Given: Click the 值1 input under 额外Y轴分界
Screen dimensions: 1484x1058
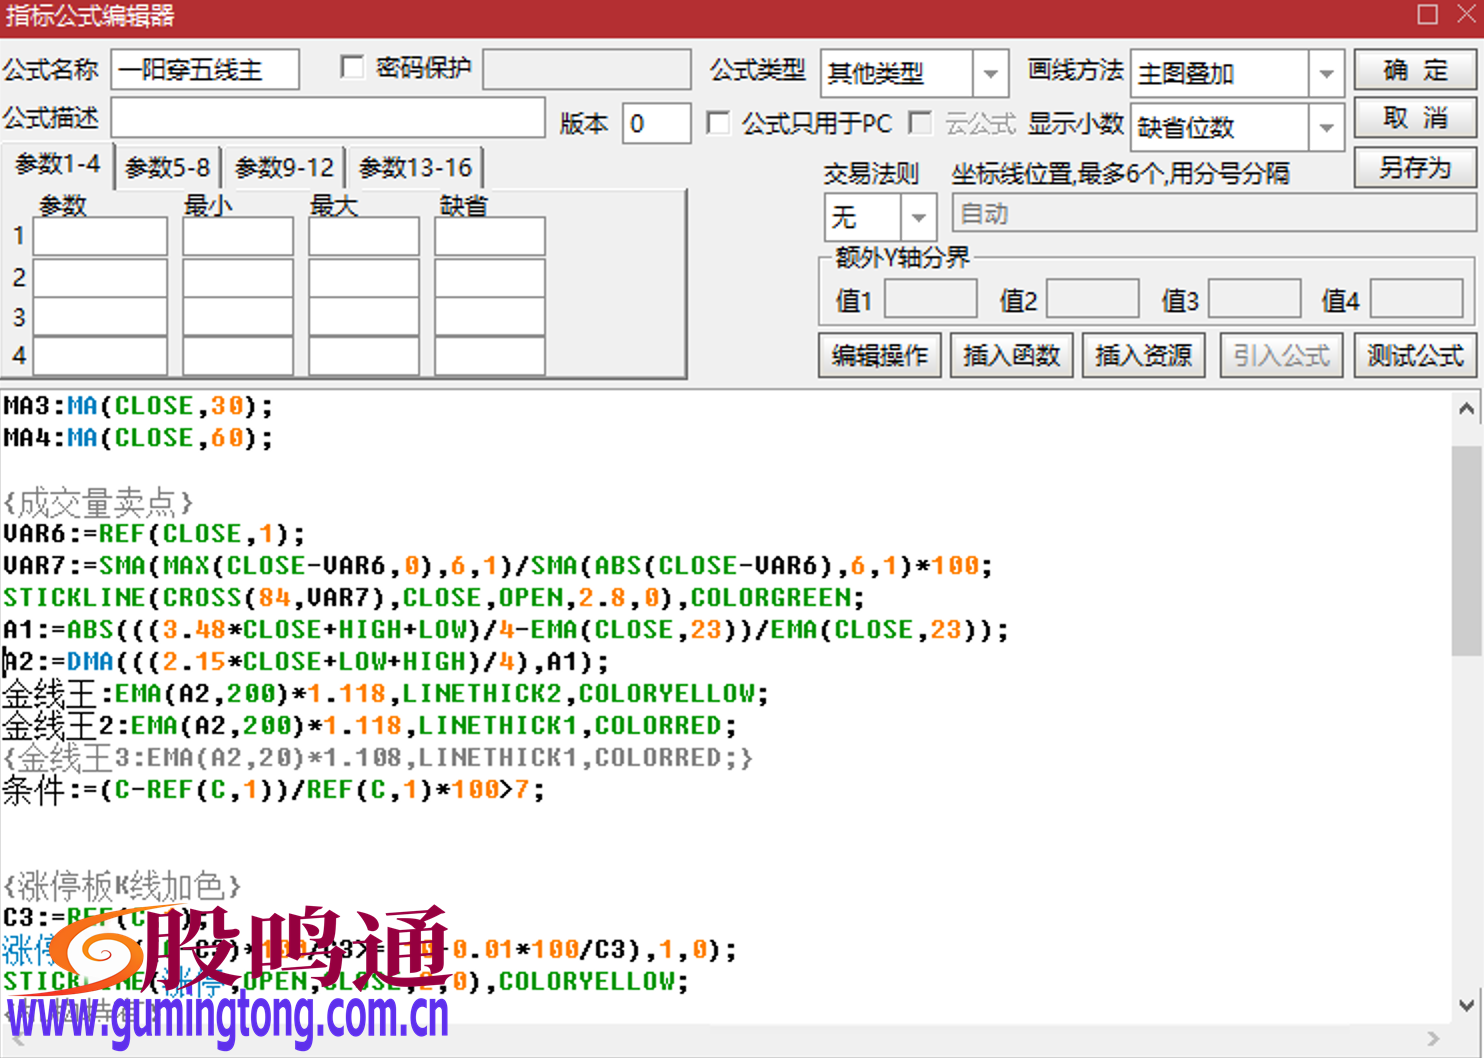Looking at the screenshot, I should click(x=930, y=298).
